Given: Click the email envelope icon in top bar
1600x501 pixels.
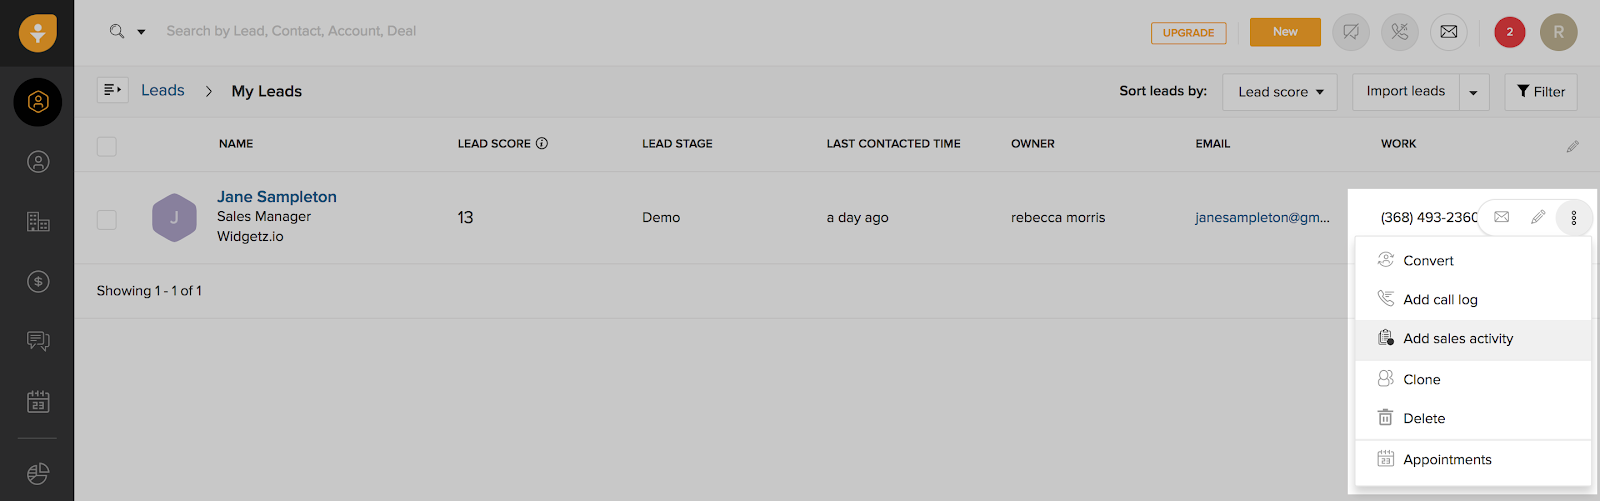Looking at the screenshot, I should pos(1448,32).
